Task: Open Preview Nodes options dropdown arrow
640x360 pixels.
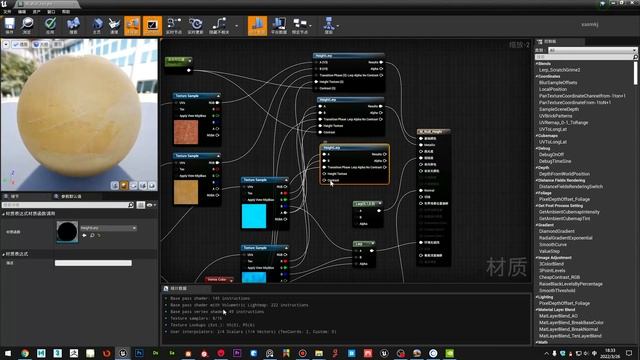Action: coord(311,26)
